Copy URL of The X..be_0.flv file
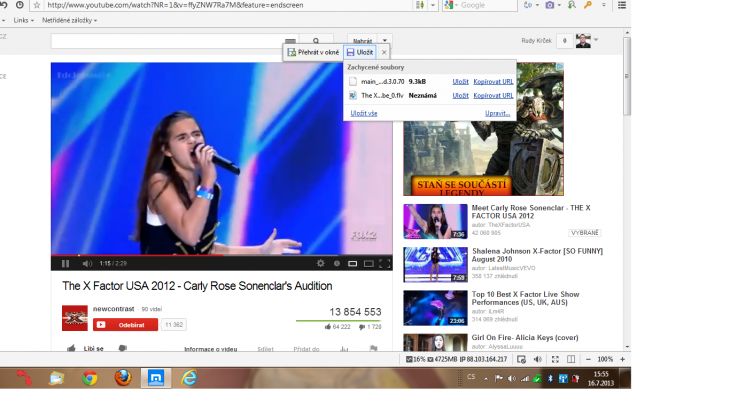Image resolution: width=730 pixels, height=410 pixels. [493, 95]
